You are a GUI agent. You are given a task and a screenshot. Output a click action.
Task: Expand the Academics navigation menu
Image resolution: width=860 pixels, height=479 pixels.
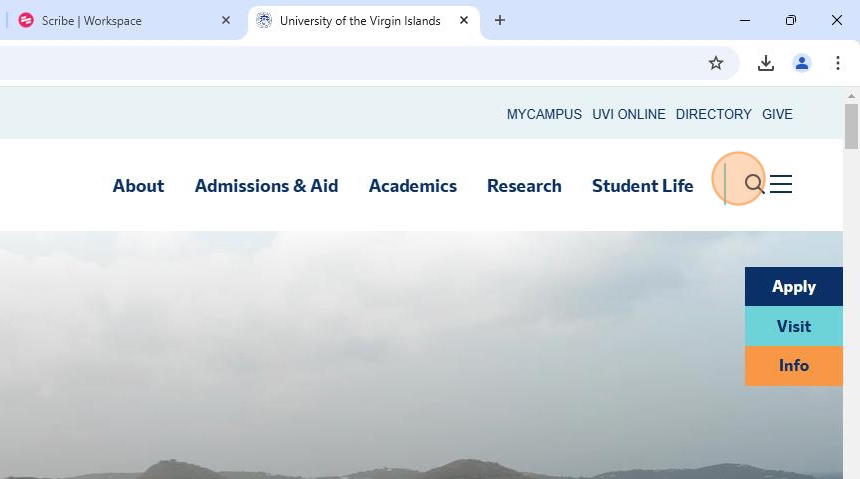coord(412,186)
